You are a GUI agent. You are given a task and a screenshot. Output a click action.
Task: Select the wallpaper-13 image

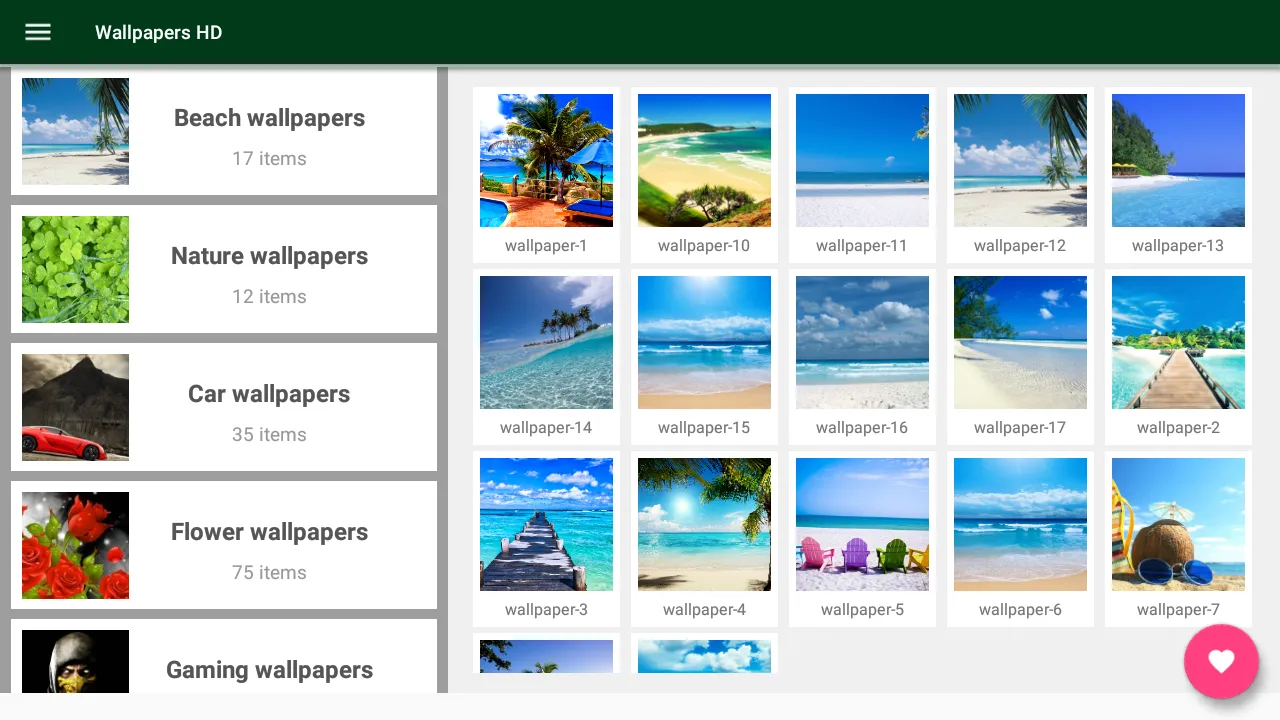[1178, 160]
